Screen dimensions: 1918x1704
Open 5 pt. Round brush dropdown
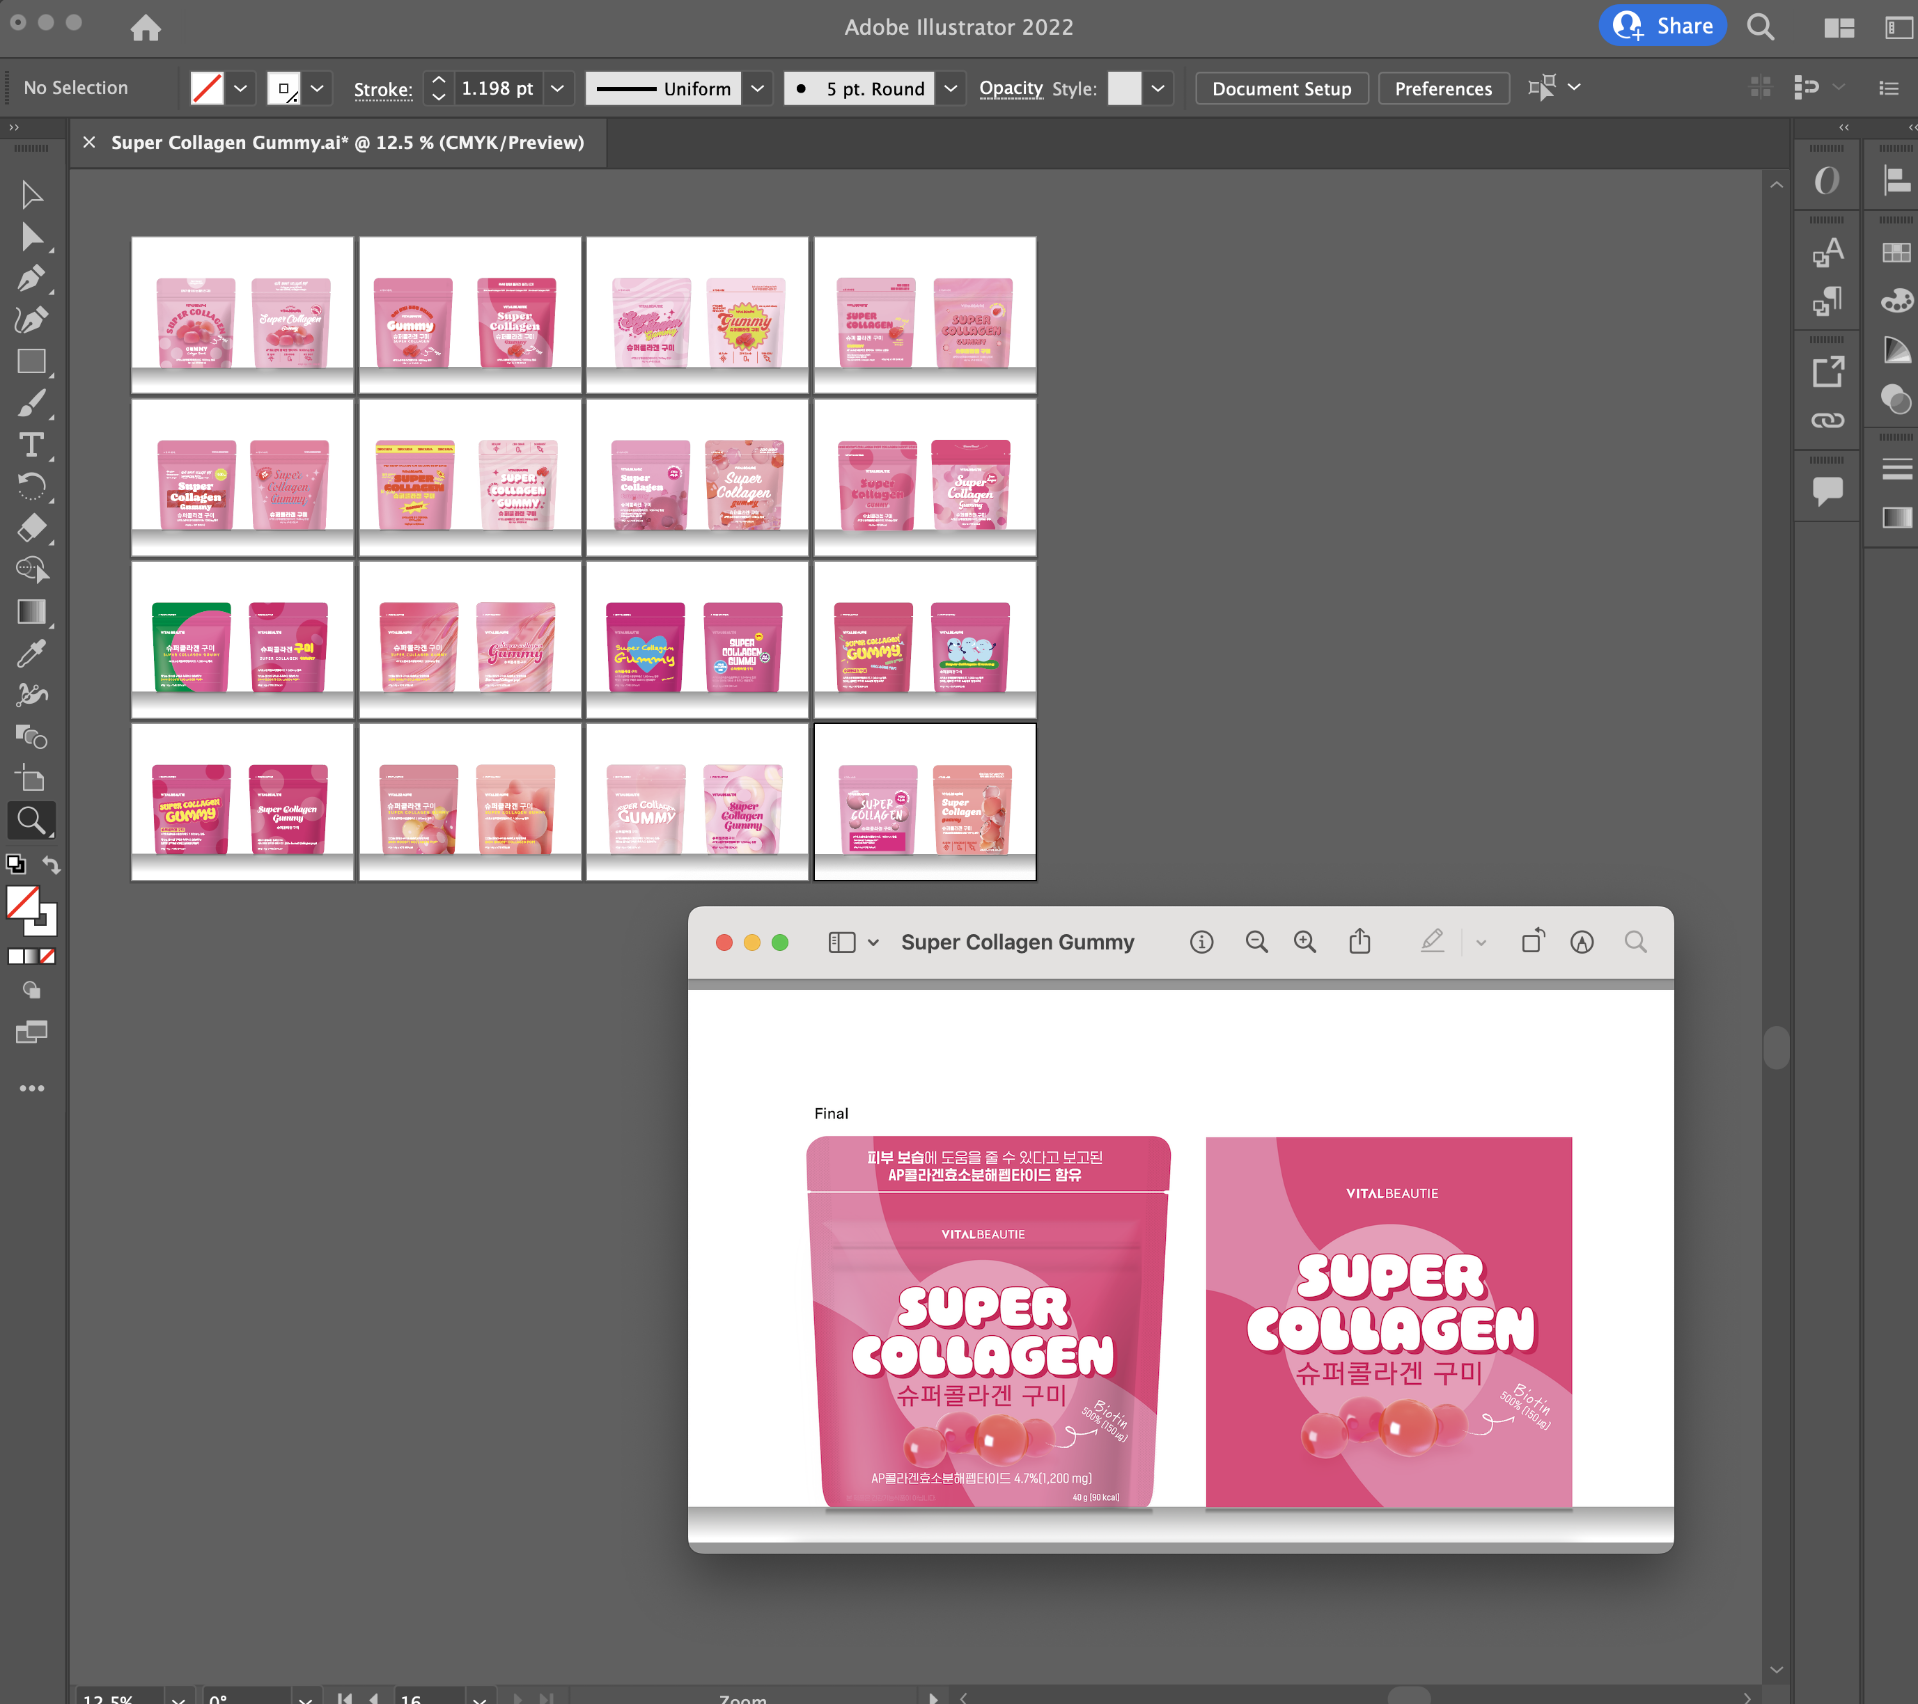pos(951,88)
